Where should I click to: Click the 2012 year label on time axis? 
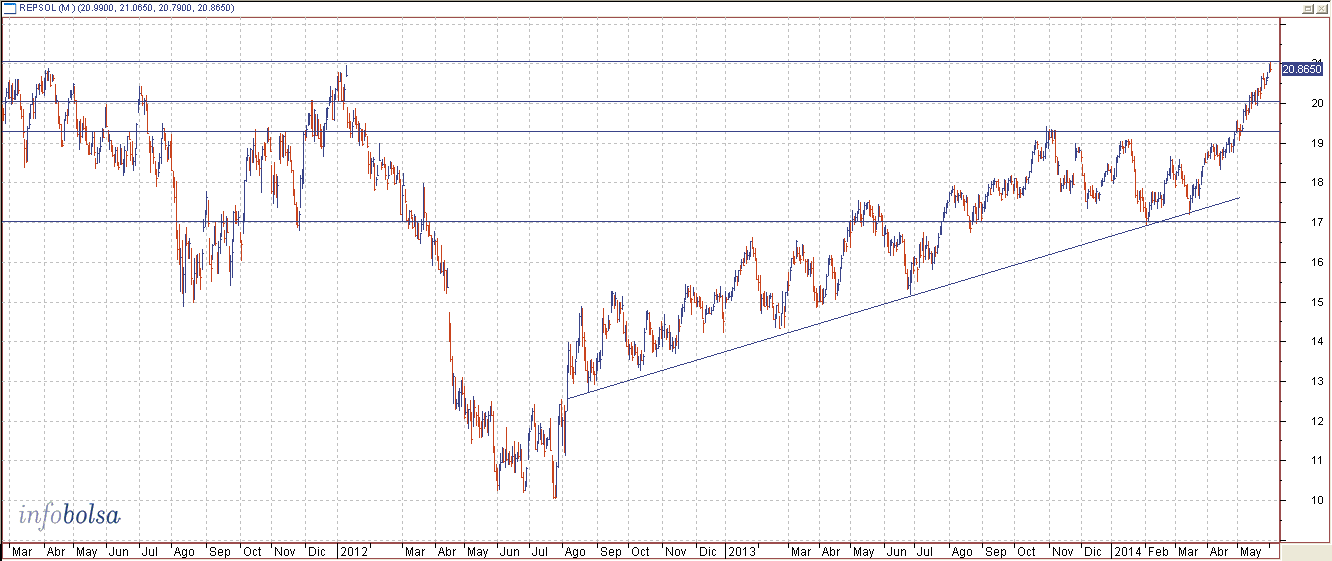[354, 551]
